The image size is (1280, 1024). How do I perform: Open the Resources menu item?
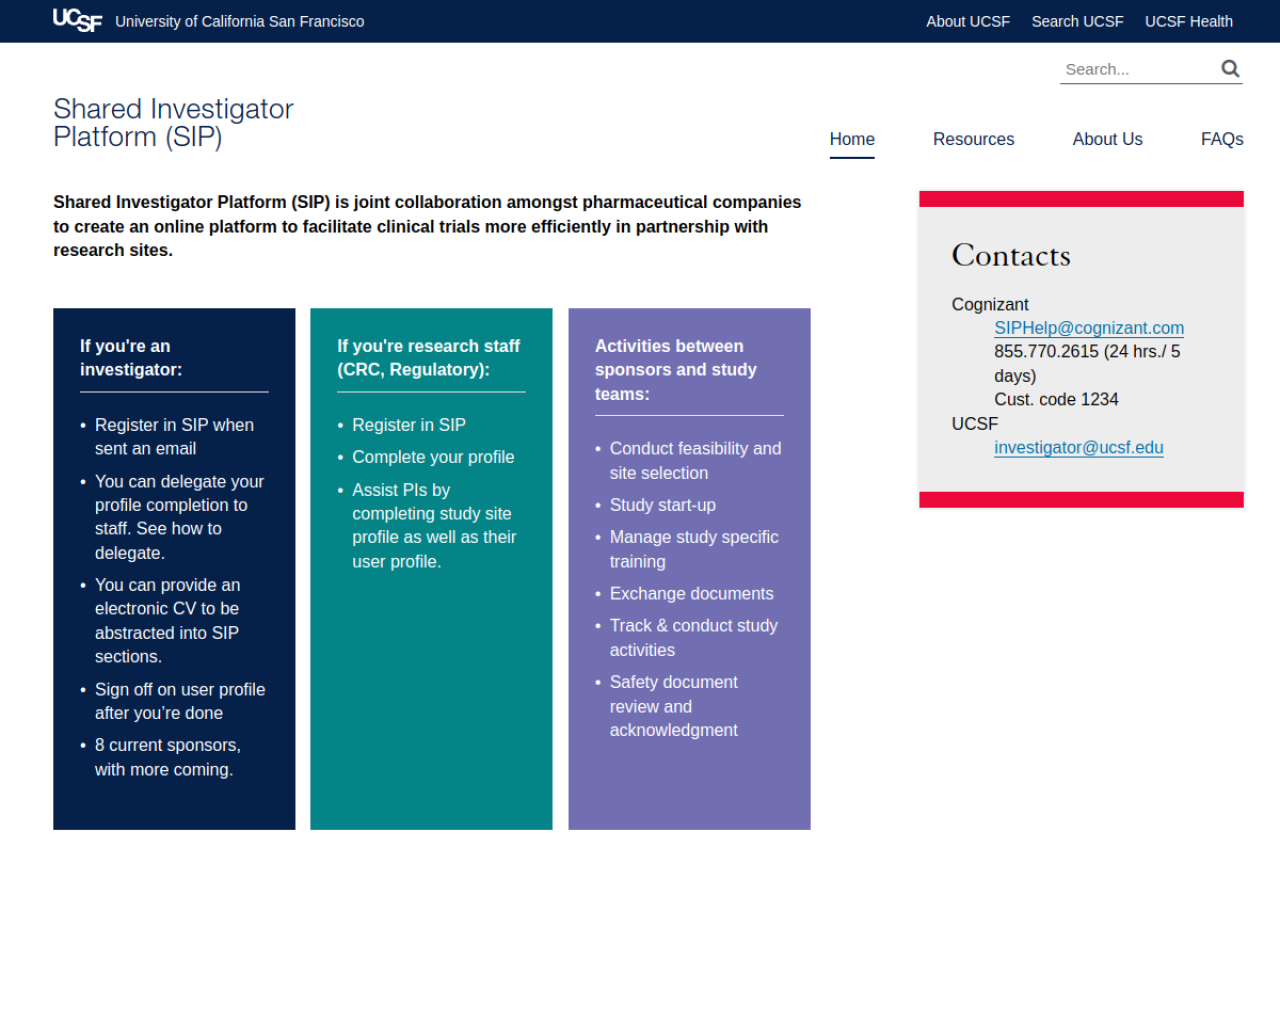(973, 139)
